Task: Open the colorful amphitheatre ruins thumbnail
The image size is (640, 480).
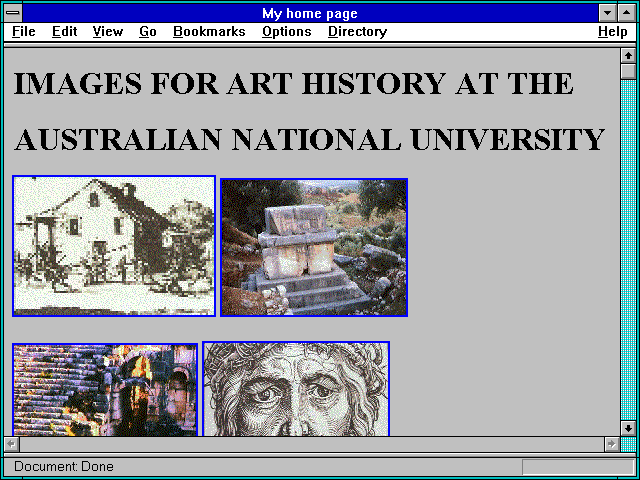Action: 105,389
